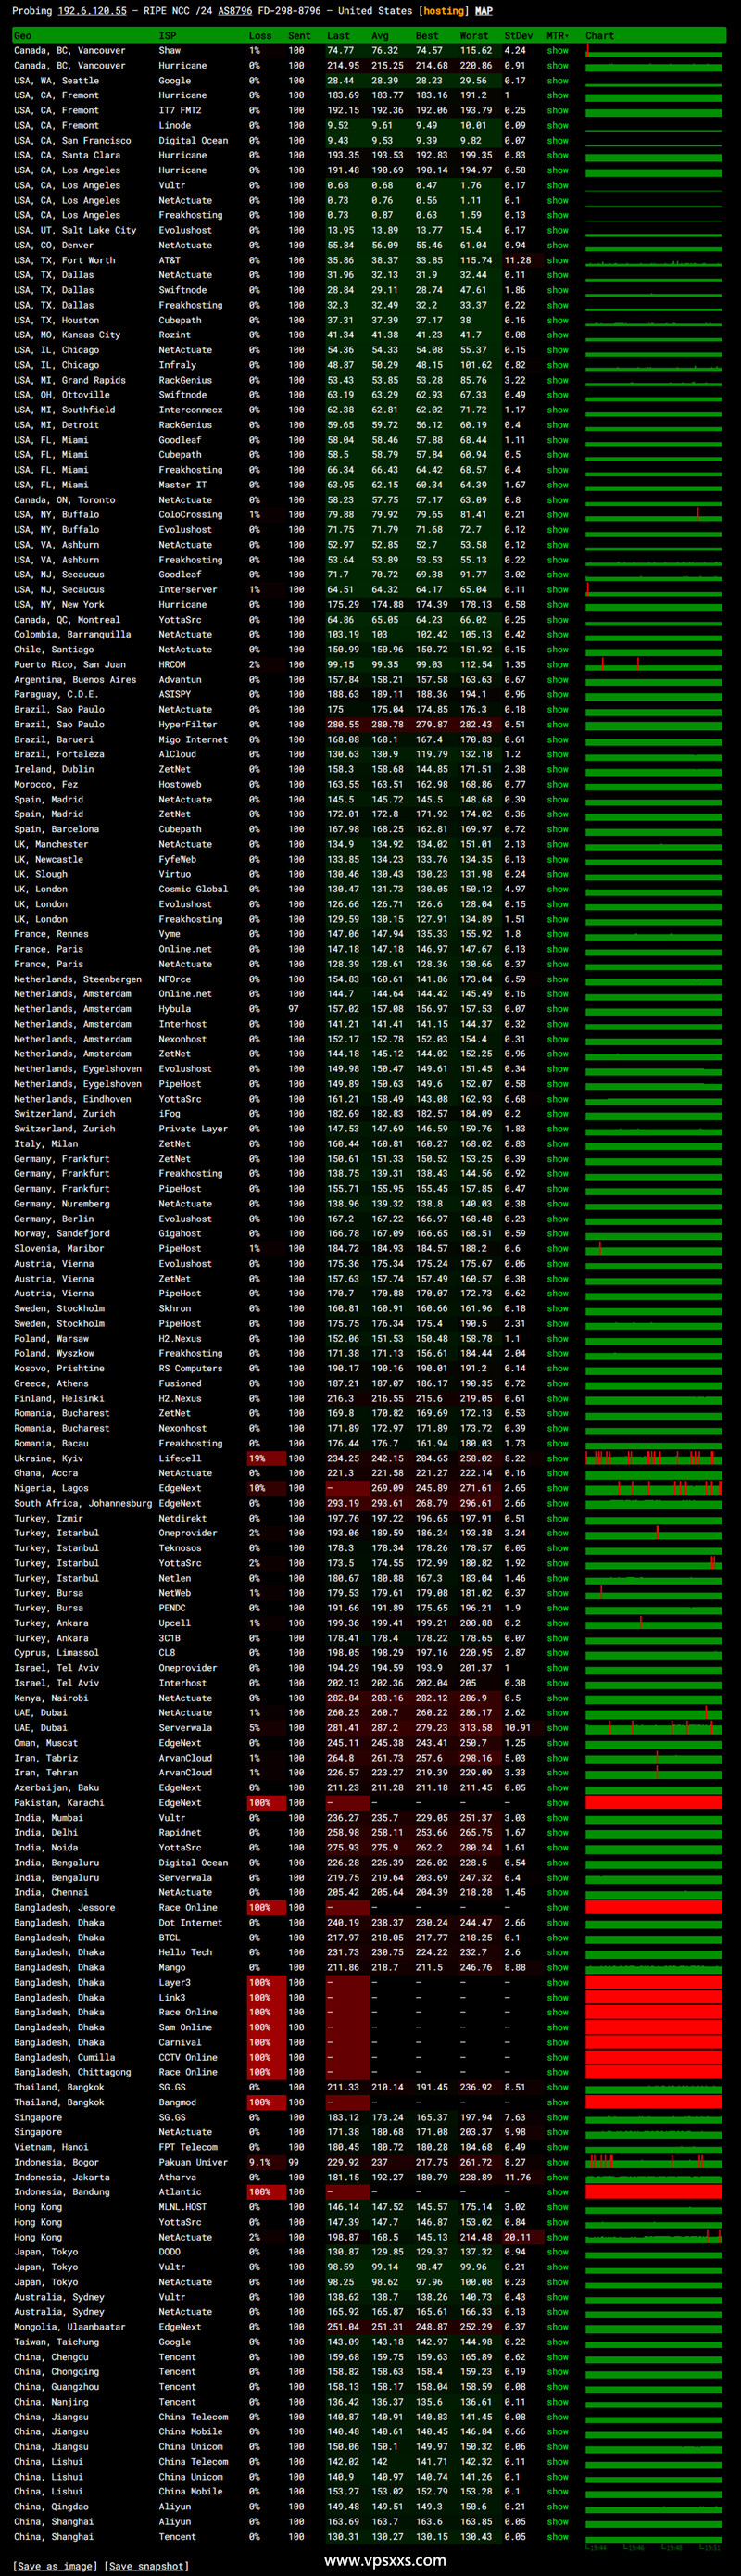Show MTR for Salt Lake City Evolushost
The width and height of the screenshot is (741, 2576).
(557, 230)
